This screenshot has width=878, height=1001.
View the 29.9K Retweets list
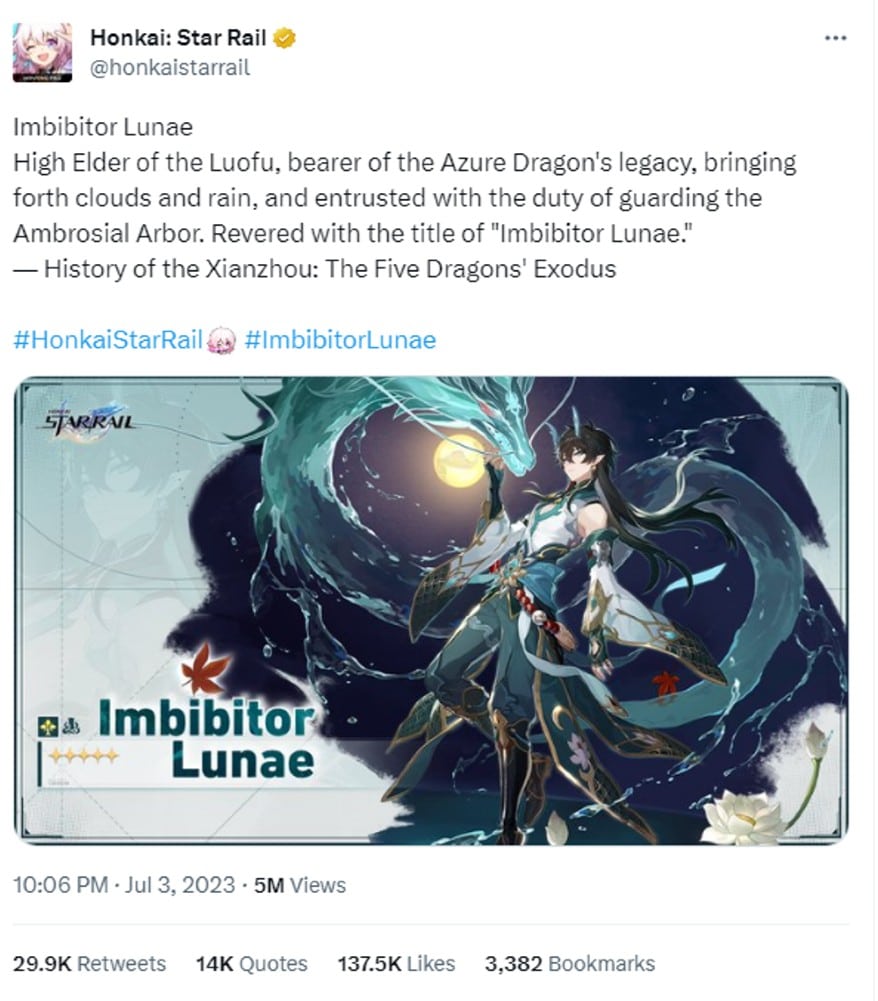(89, 963)
